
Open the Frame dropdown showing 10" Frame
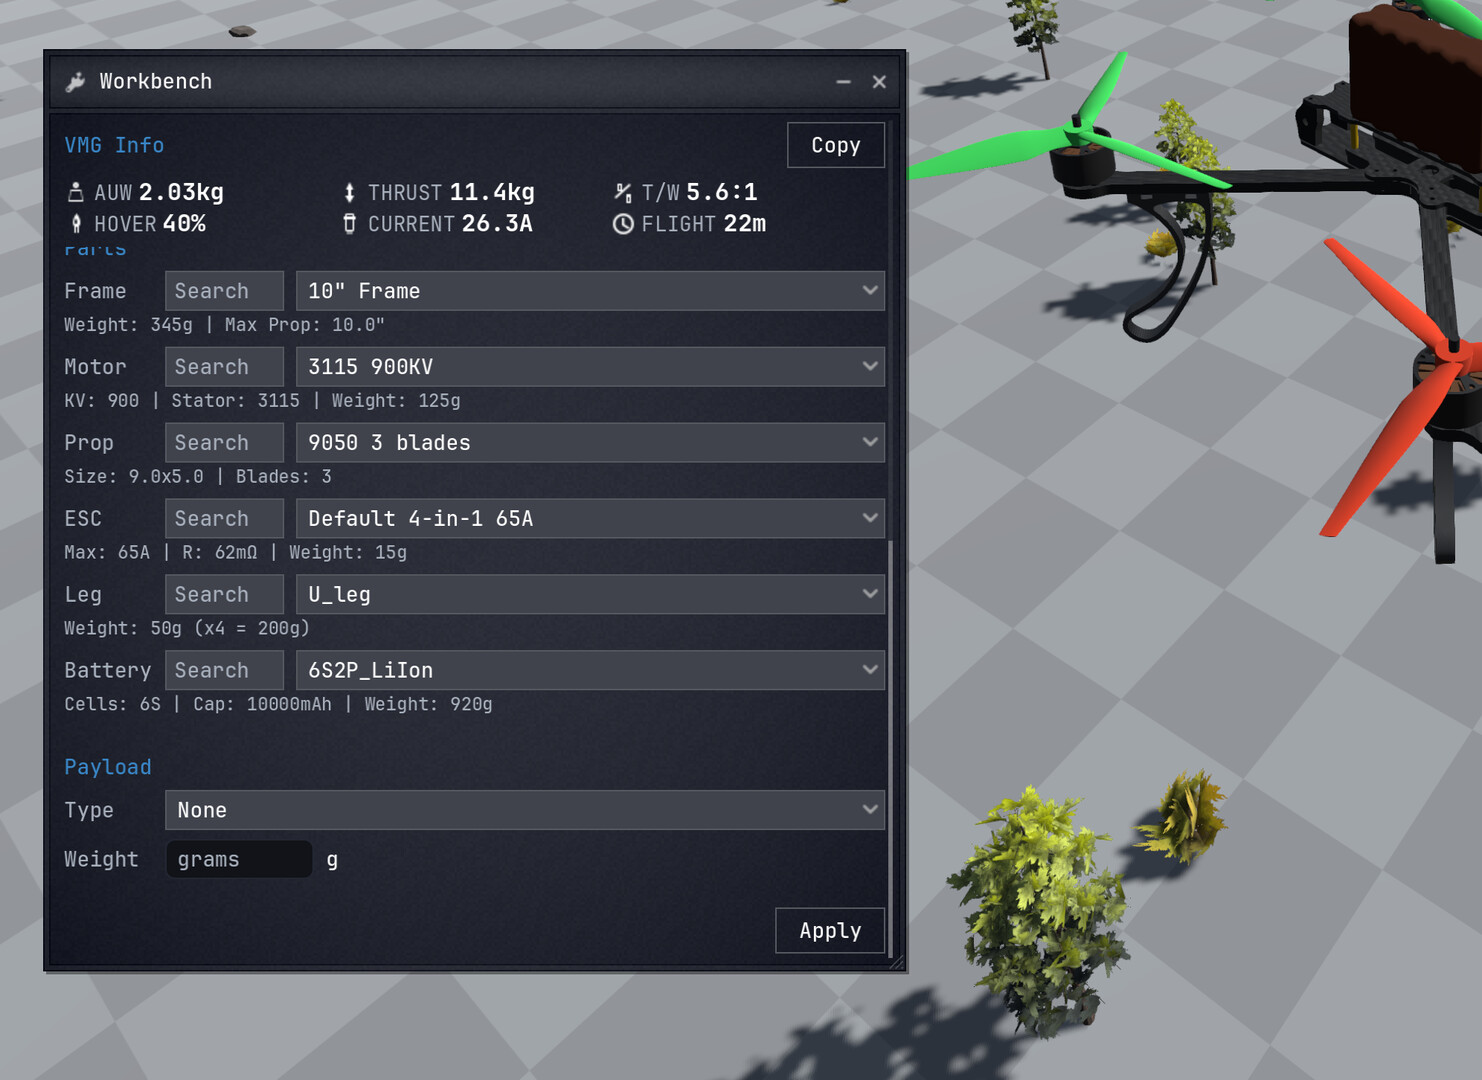click(590, 291)
